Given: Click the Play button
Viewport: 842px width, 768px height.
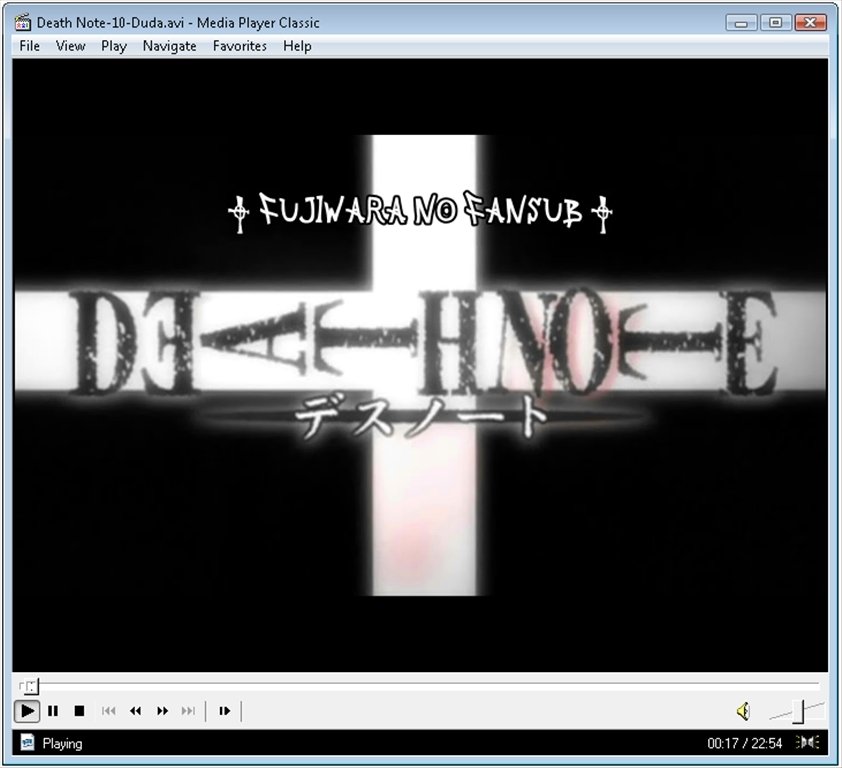Looking at the screenshot, I should [27, 711].
